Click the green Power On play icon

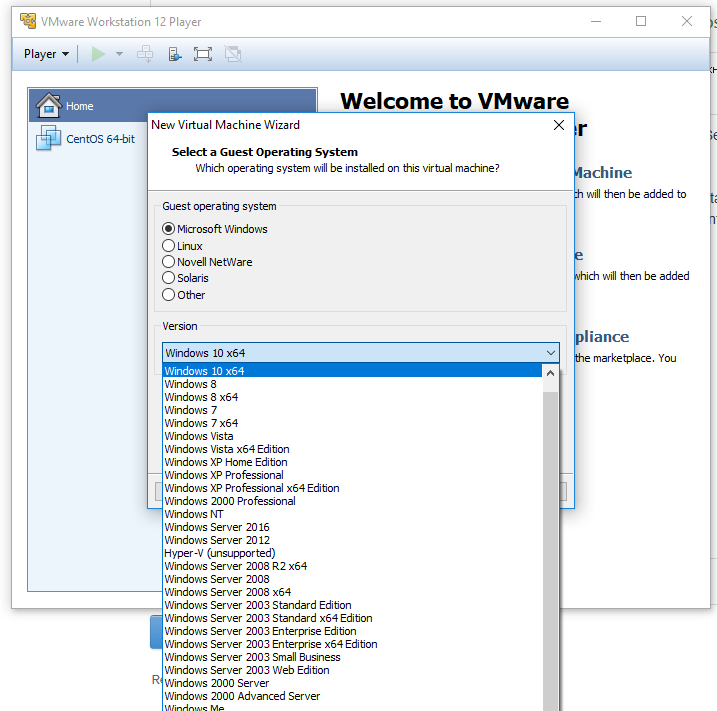(98, 54)
